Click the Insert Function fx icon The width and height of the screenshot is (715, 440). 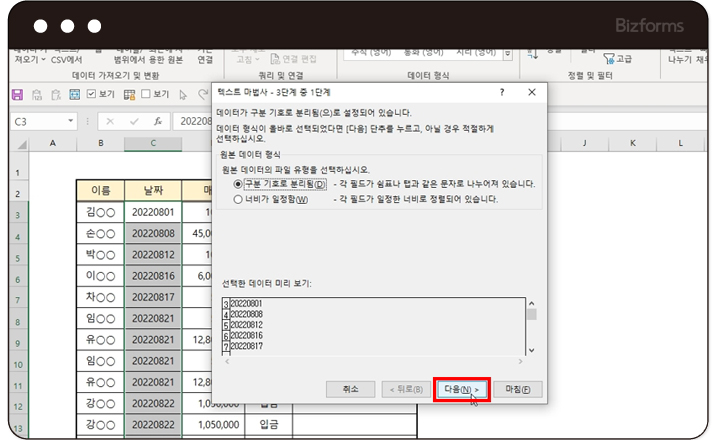pos(157,121)
